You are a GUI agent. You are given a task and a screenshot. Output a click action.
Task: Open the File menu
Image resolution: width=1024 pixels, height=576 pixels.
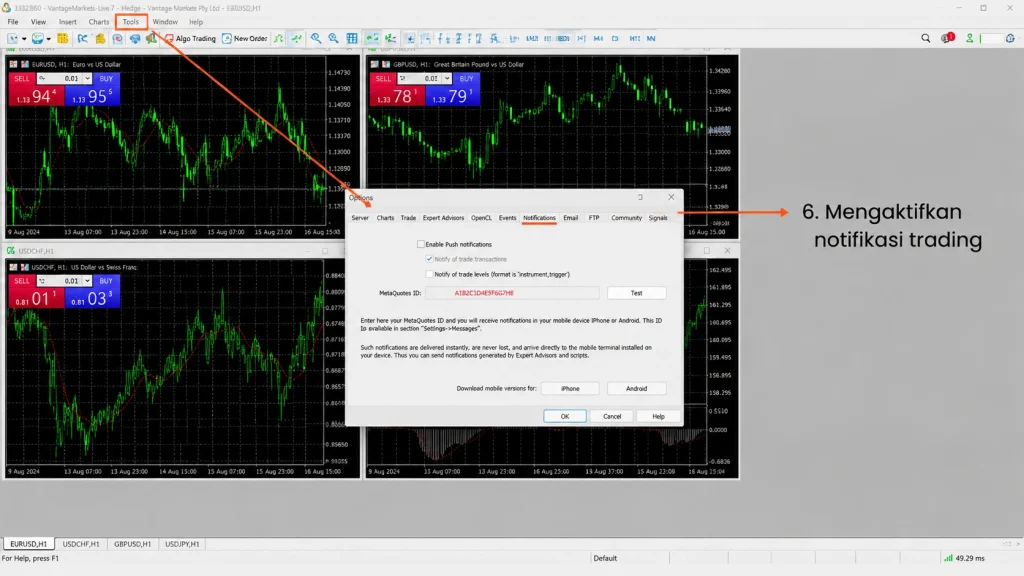tap(12, 22)
